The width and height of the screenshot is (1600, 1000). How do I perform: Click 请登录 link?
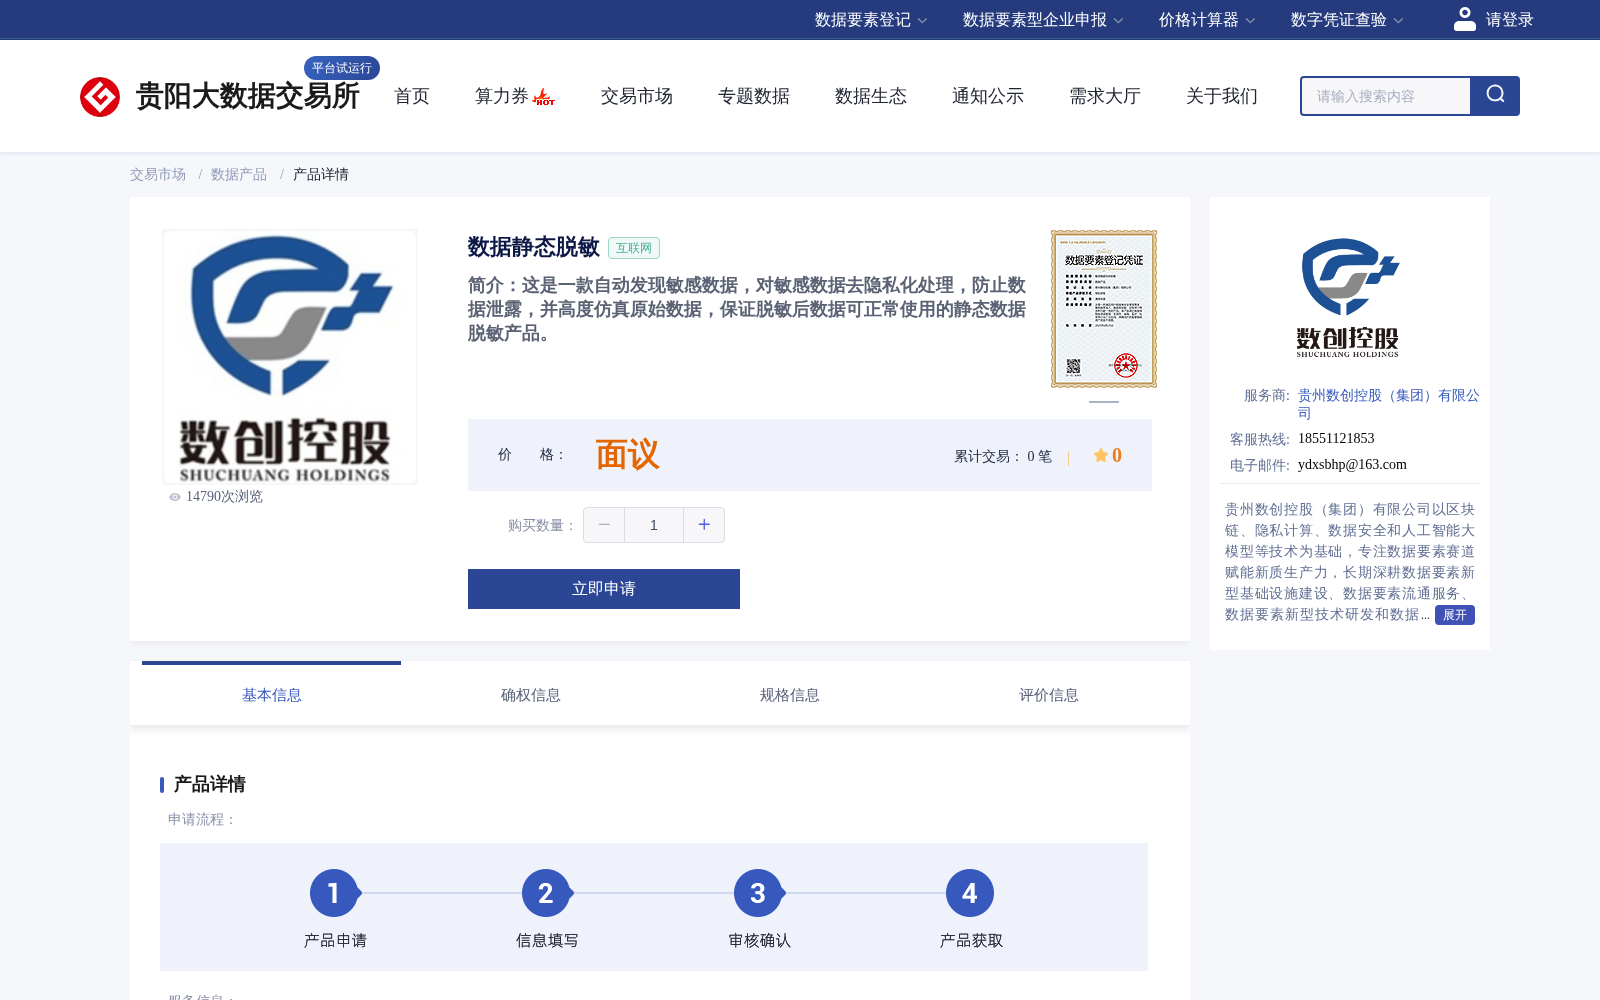[x=1509, y=20]
